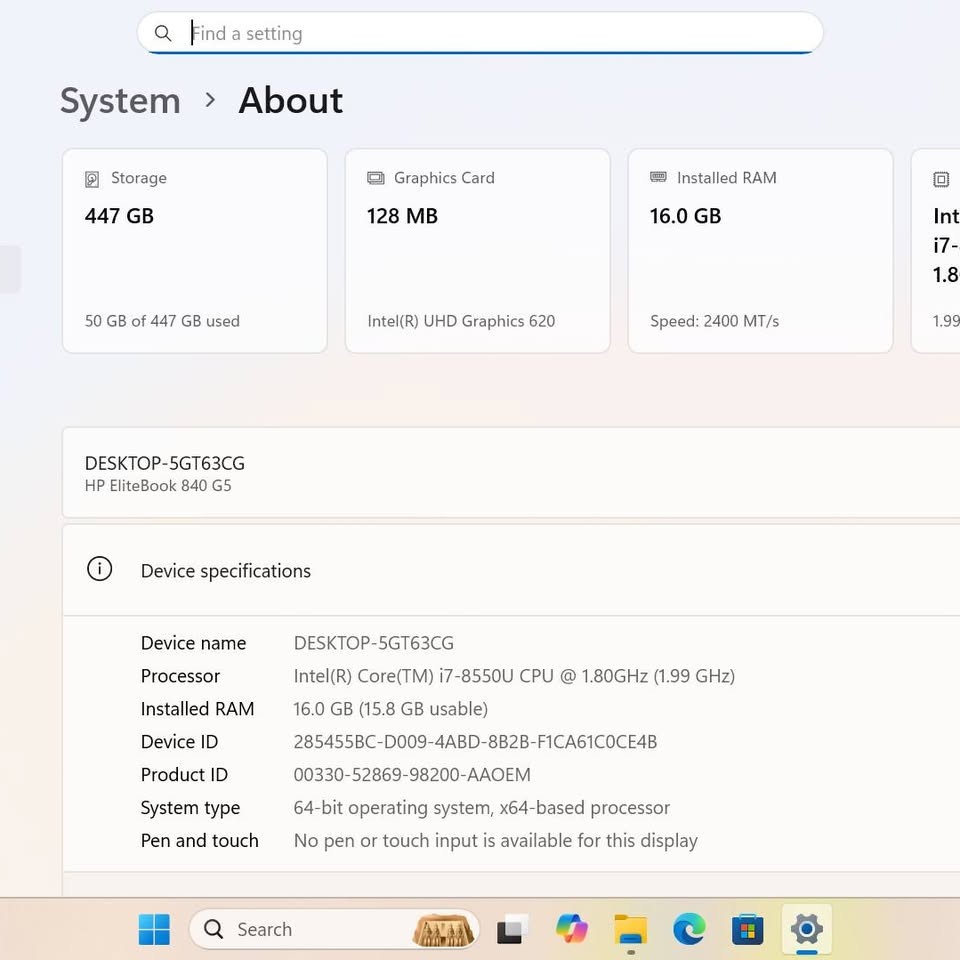Select '16.0 GB (15.8 GB usable)' value
This screenshot has width=960, height=960.
click(391, 709)
